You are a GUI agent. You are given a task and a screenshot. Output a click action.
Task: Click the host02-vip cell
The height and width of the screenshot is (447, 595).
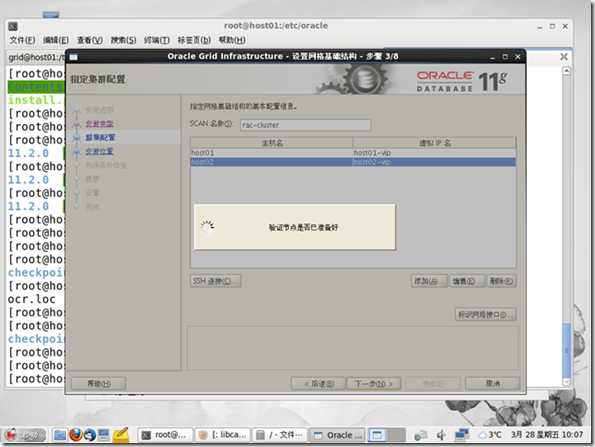point(434,162)
